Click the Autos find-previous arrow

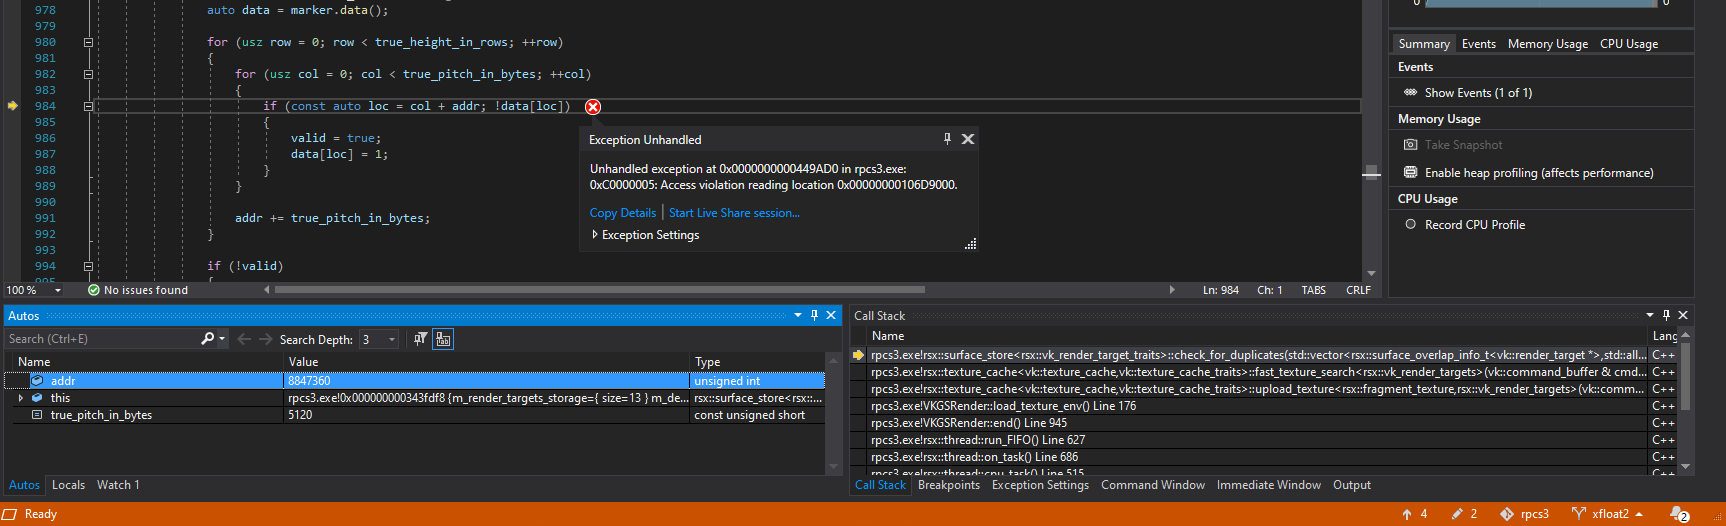click(x=244, y=339)
